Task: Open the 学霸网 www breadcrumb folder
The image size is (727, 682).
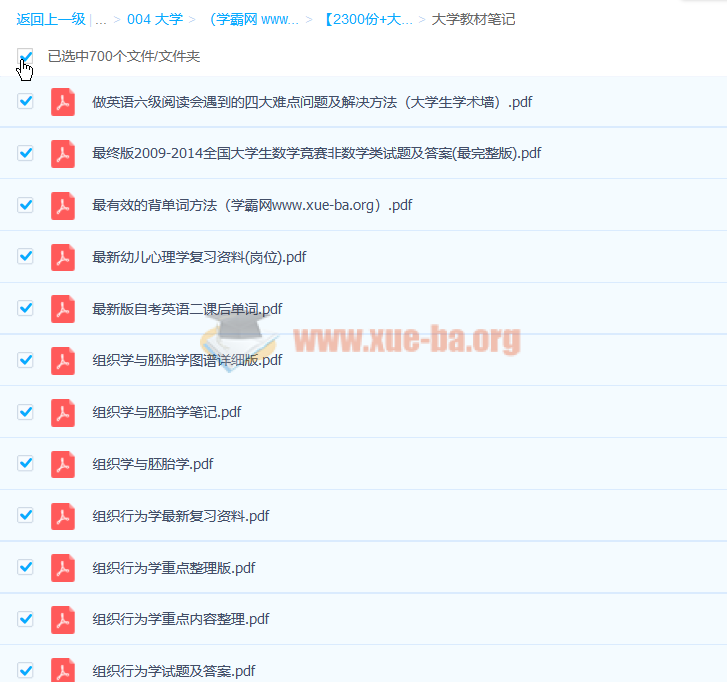Action: point(254,19)
